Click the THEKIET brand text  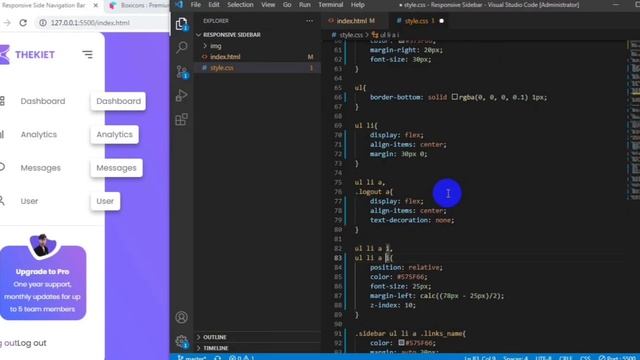tap(35, 55)
